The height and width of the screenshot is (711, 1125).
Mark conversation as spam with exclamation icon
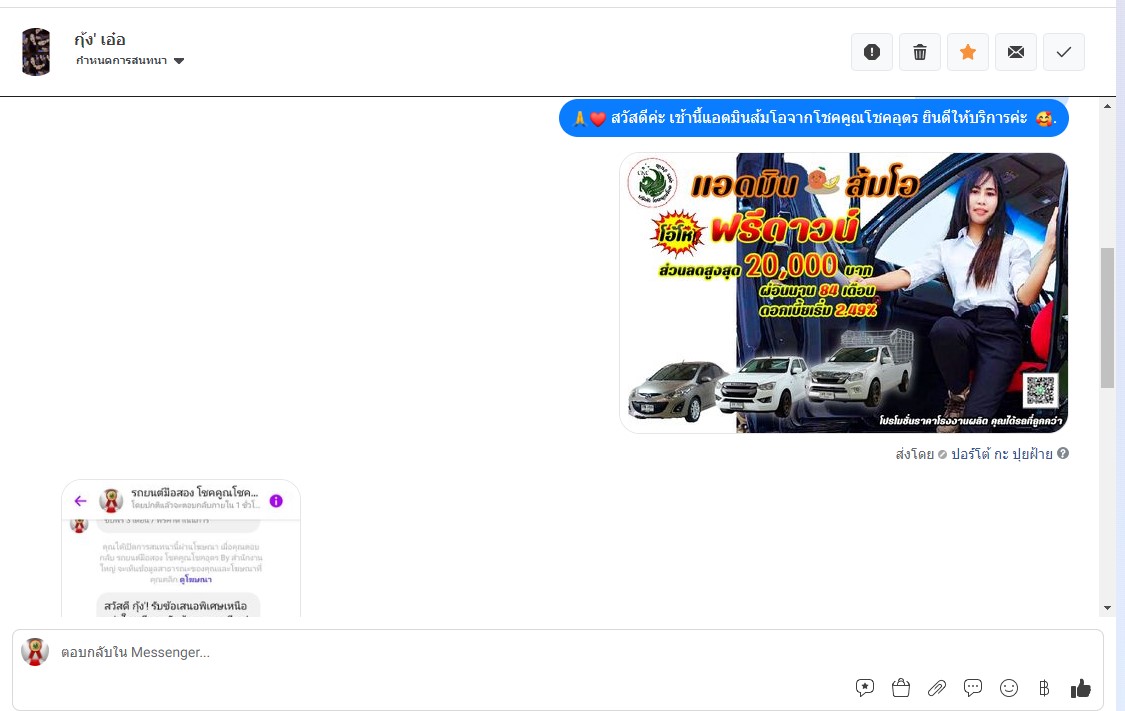point(872,52)
